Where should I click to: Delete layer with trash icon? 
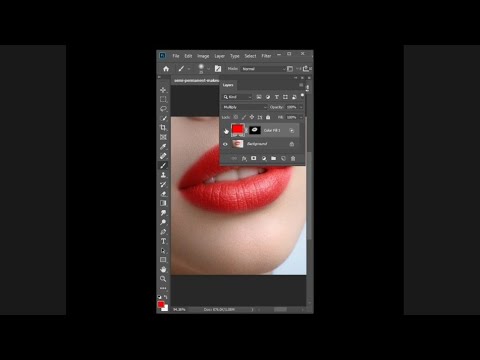pyautogui.click(x=293, y=158)
